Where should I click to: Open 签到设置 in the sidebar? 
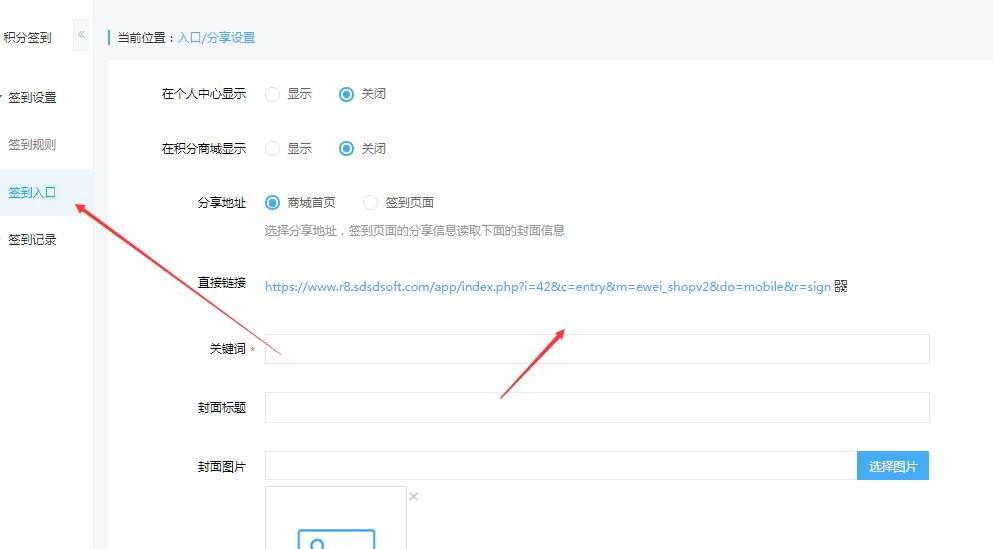32,98
